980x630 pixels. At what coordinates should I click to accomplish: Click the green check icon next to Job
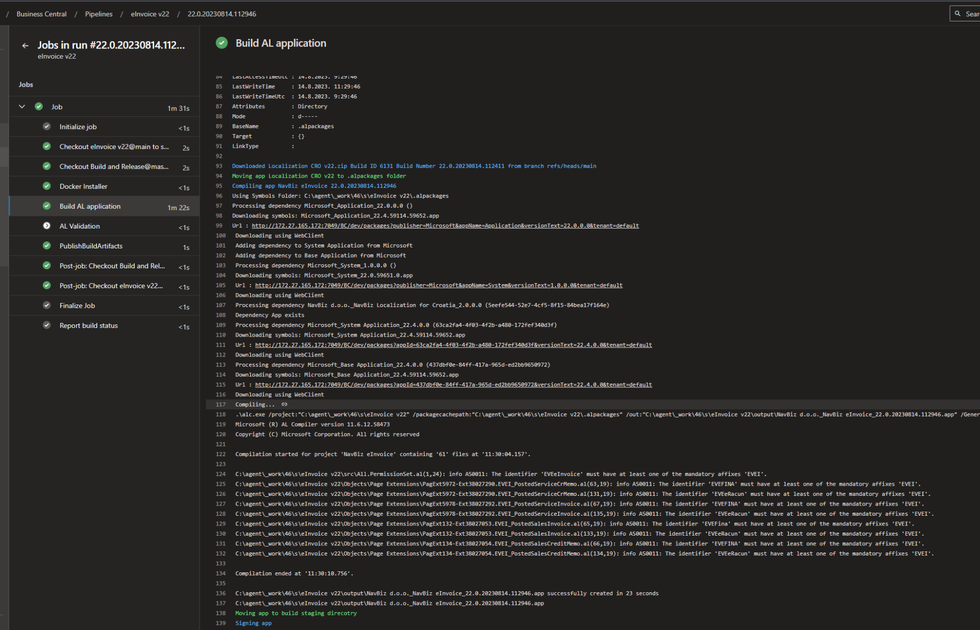39,107
